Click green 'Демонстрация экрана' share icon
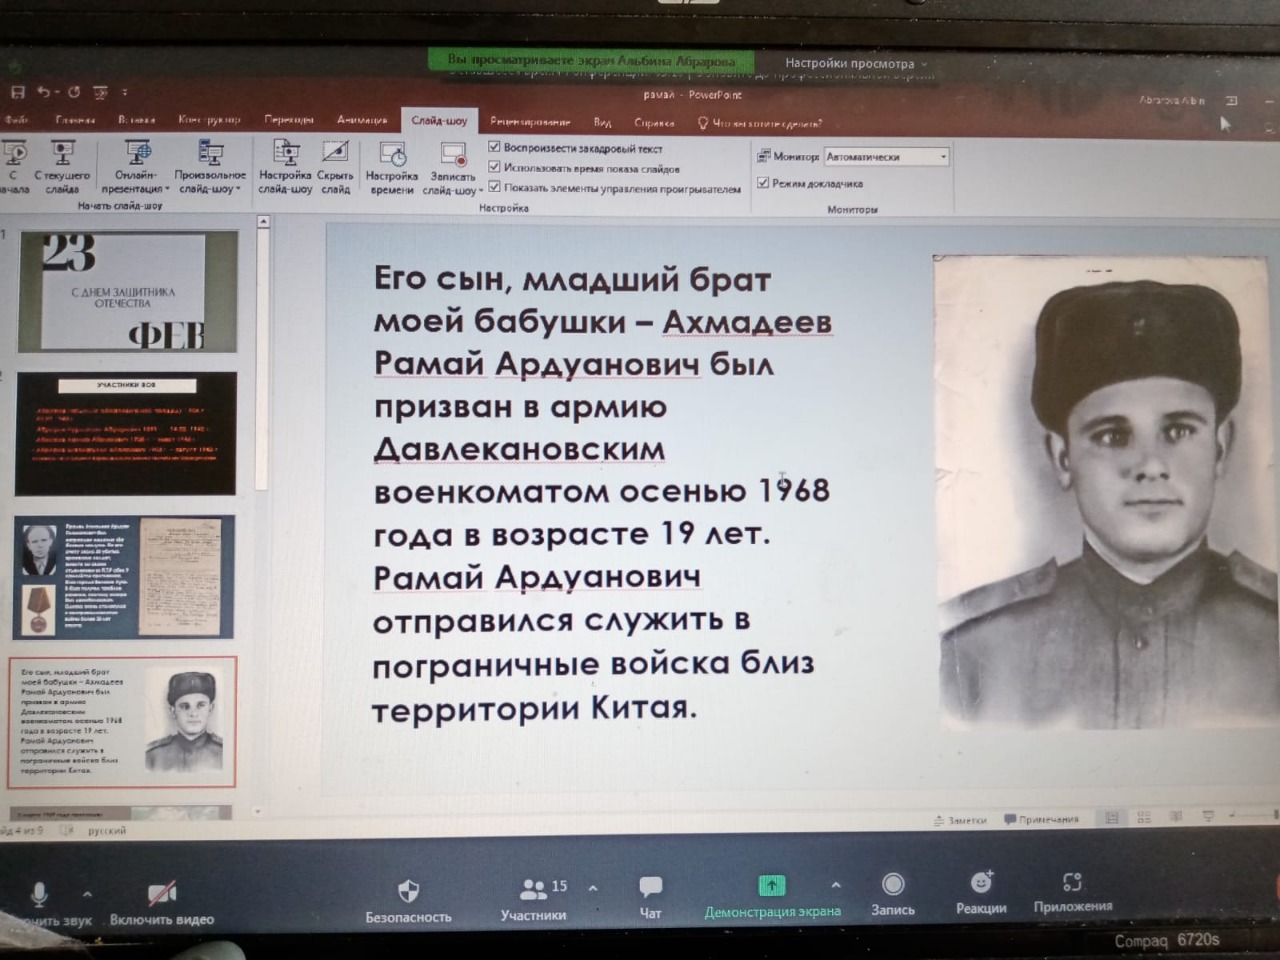This screenshot has height=960, width=1280. coord(772,885)
